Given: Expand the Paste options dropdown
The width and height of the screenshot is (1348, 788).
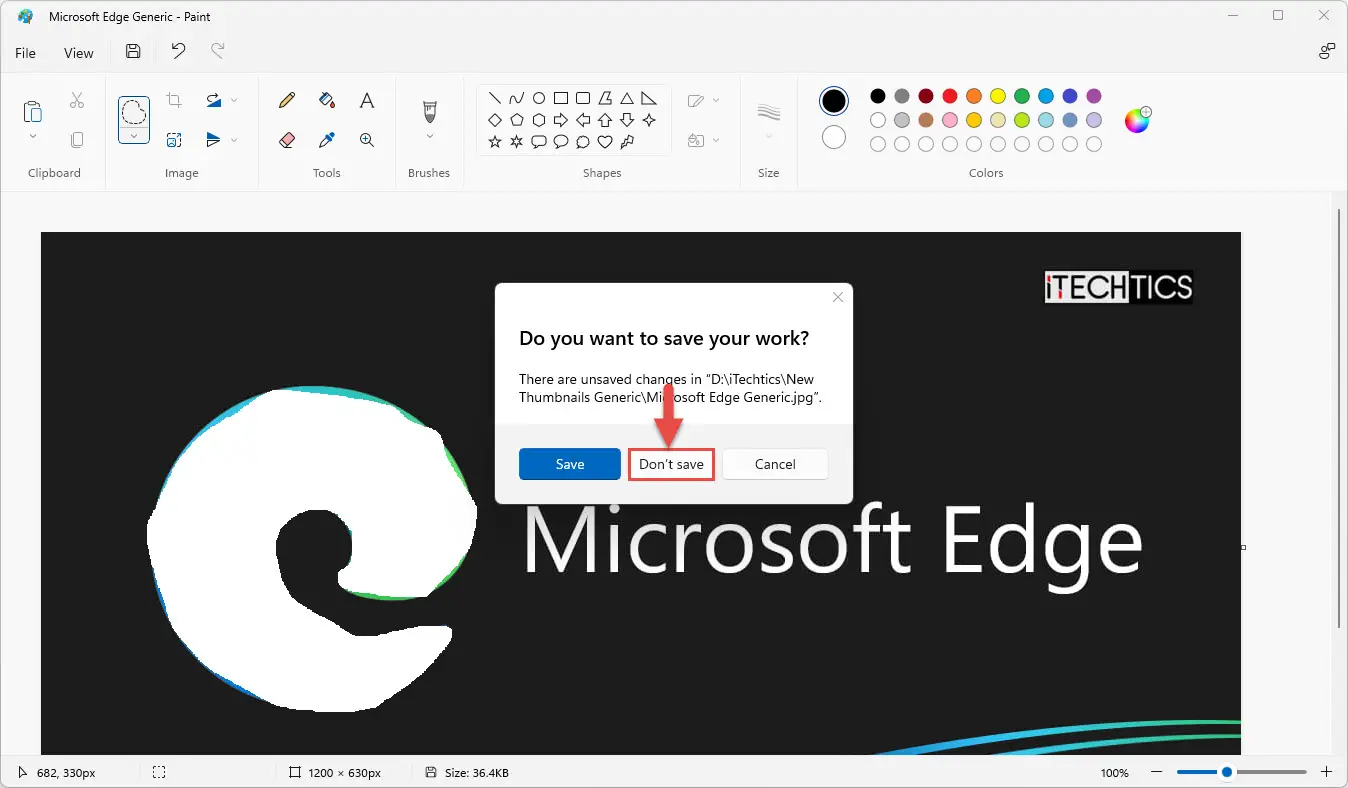Looking at the screenshot, I should (x=33, y=136).
